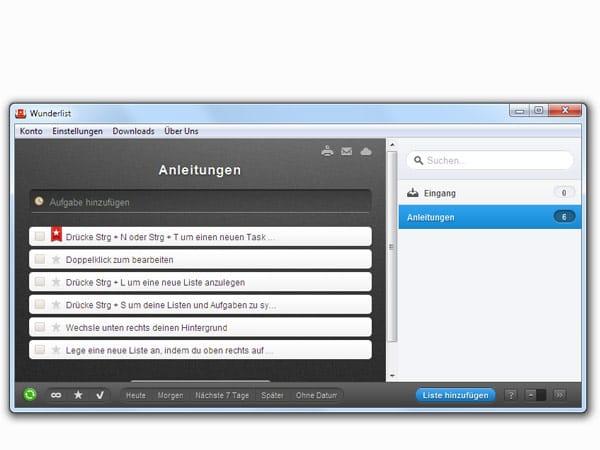Filter tasks for Nächste 7 Tage
The width and height of the screenshot is (600, 450).
click(x=222, y=395)
